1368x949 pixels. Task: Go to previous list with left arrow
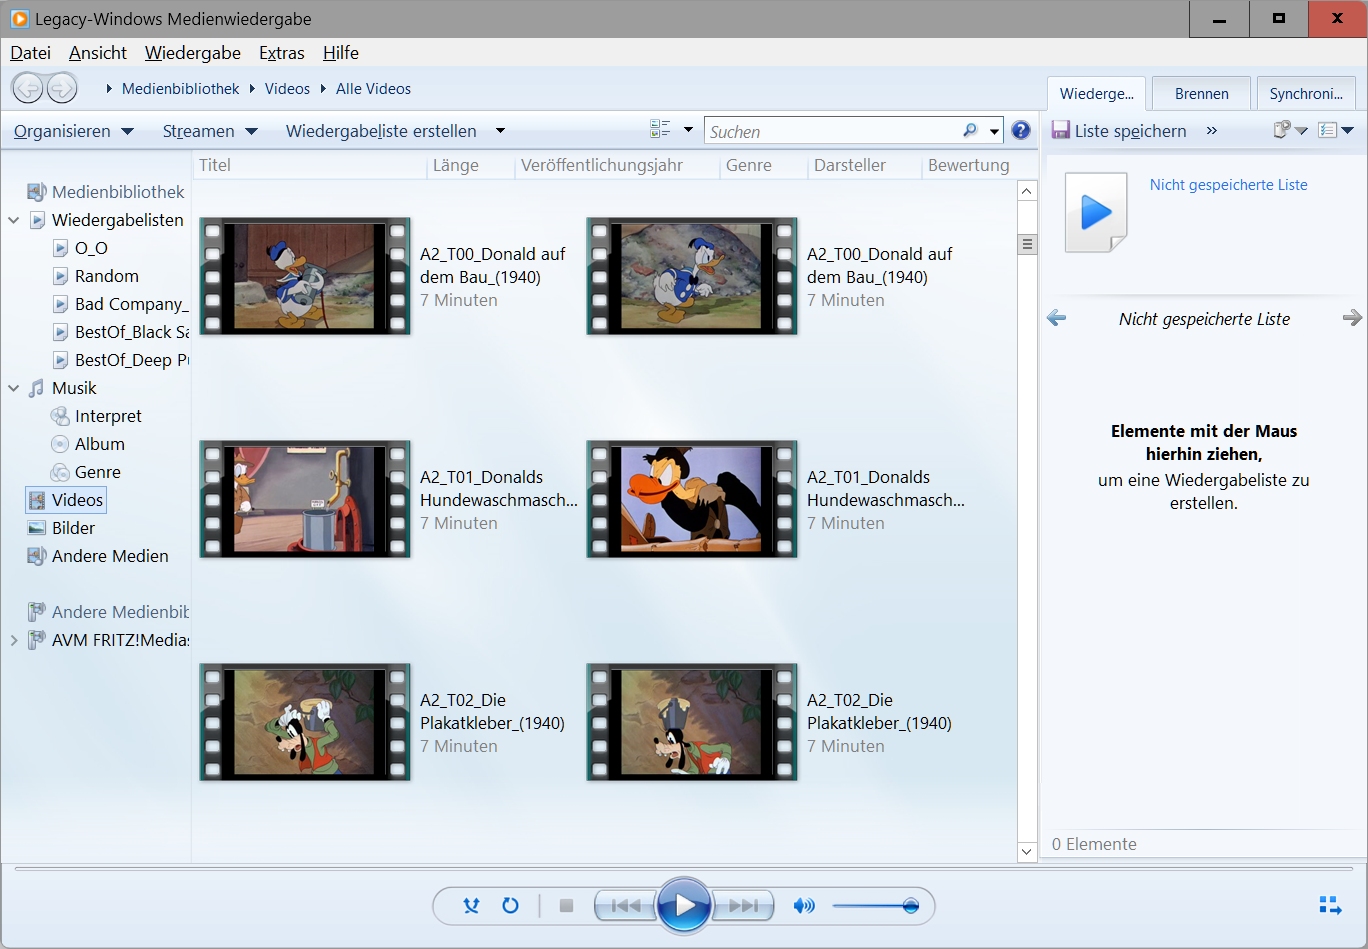click(1056, 318)
